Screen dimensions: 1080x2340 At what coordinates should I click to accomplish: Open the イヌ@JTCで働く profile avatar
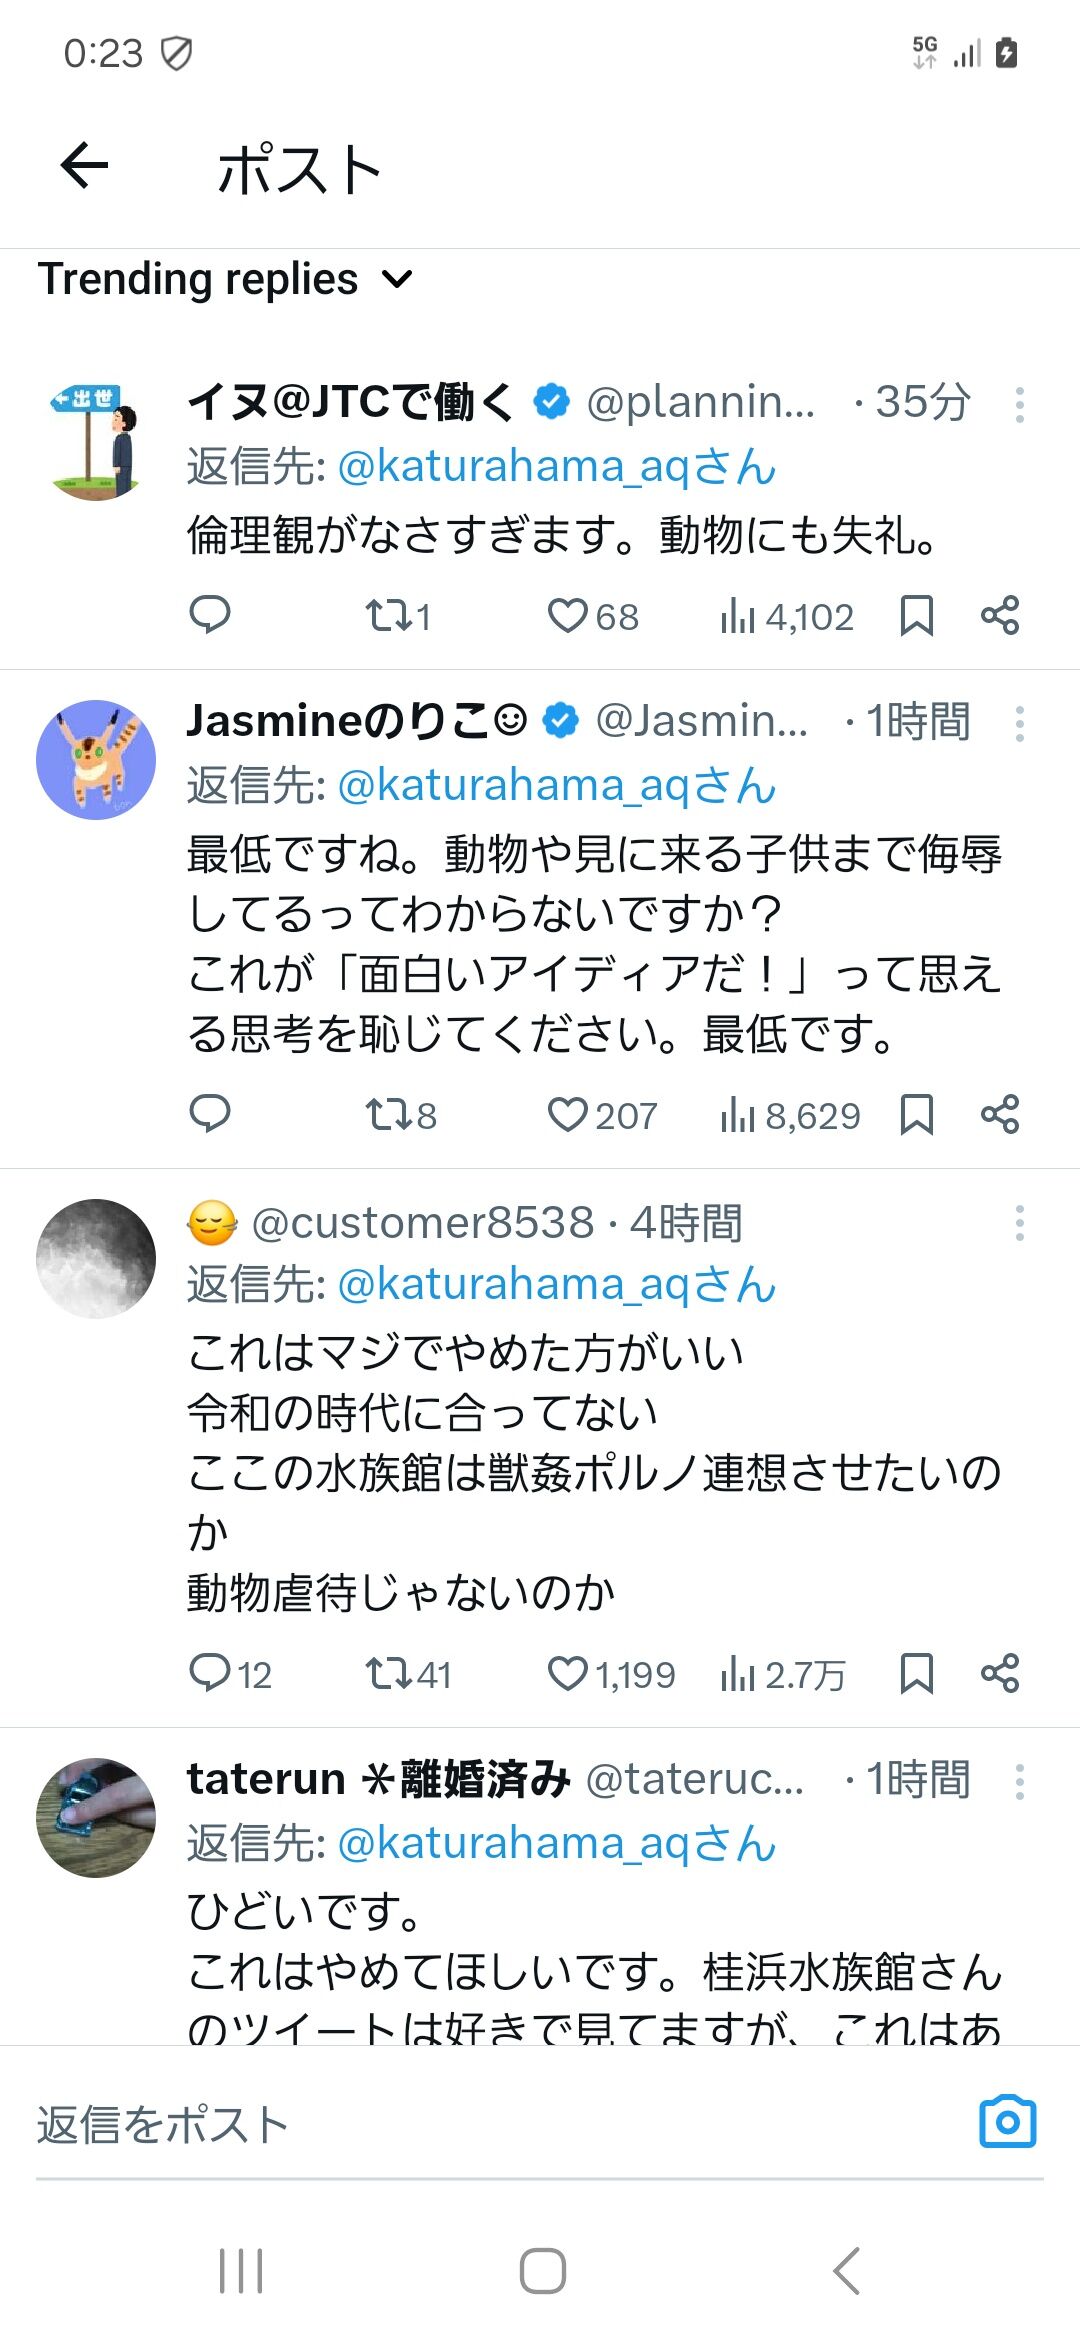[96, 440]
